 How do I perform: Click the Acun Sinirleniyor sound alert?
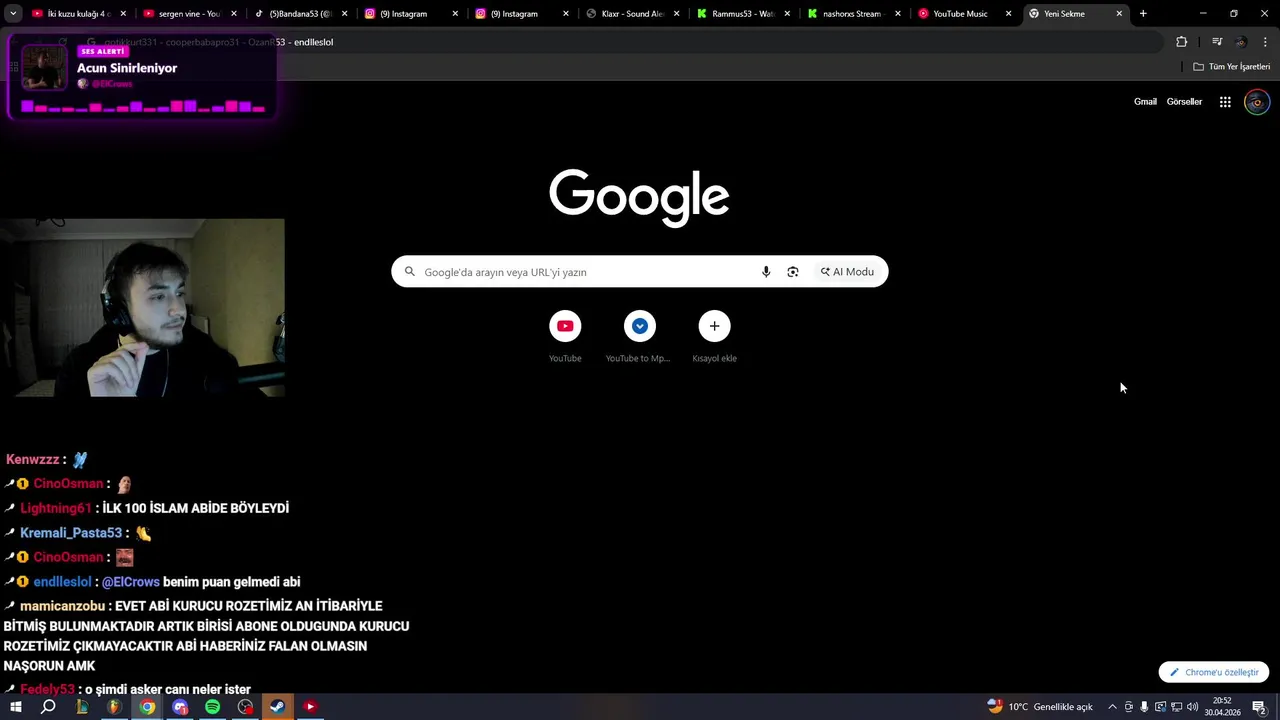point(142,77)
